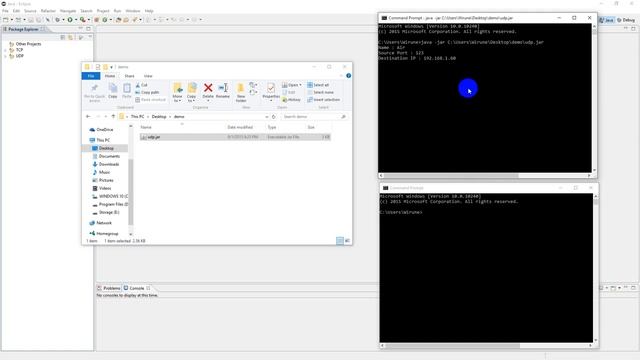The image size is (640, 360).
Task: Click Copy path in the ribbon
Action: (147, 92)
